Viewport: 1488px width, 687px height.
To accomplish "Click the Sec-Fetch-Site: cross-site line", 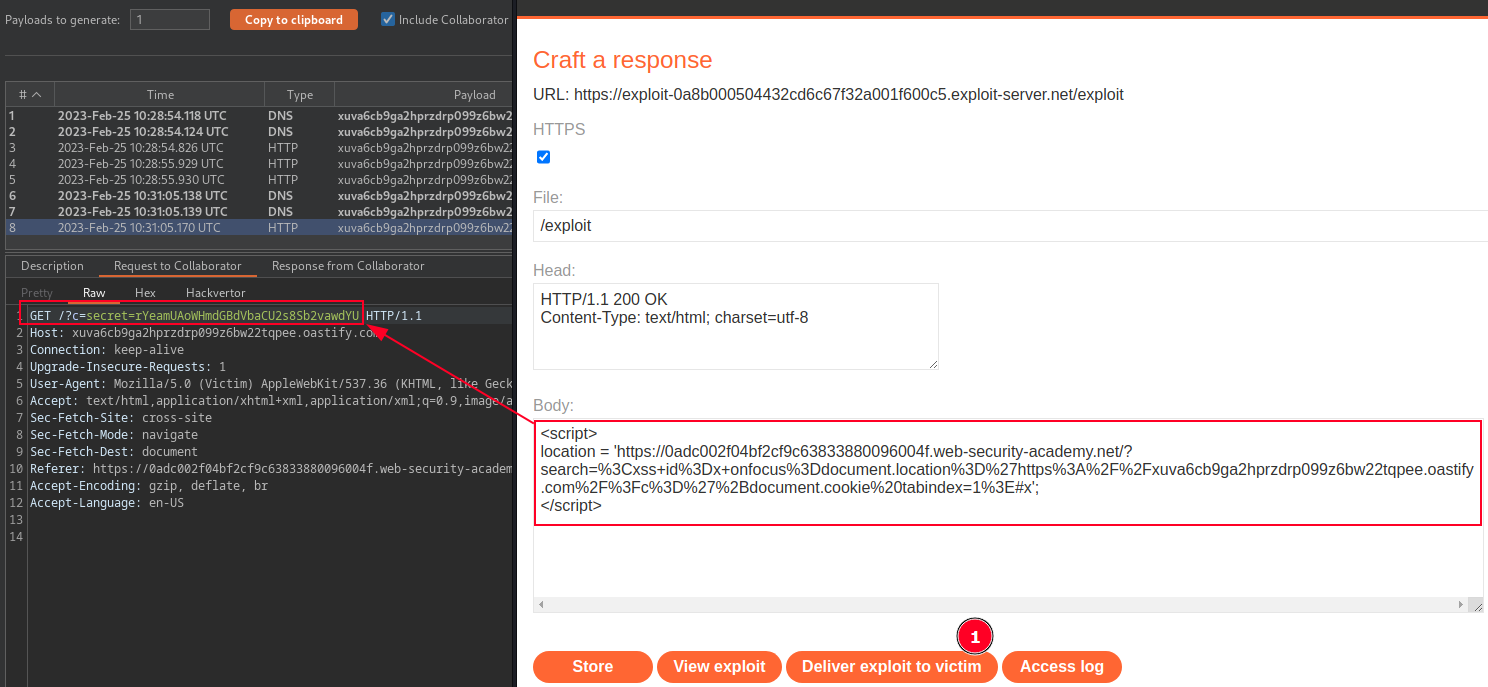I will [121, 418].
